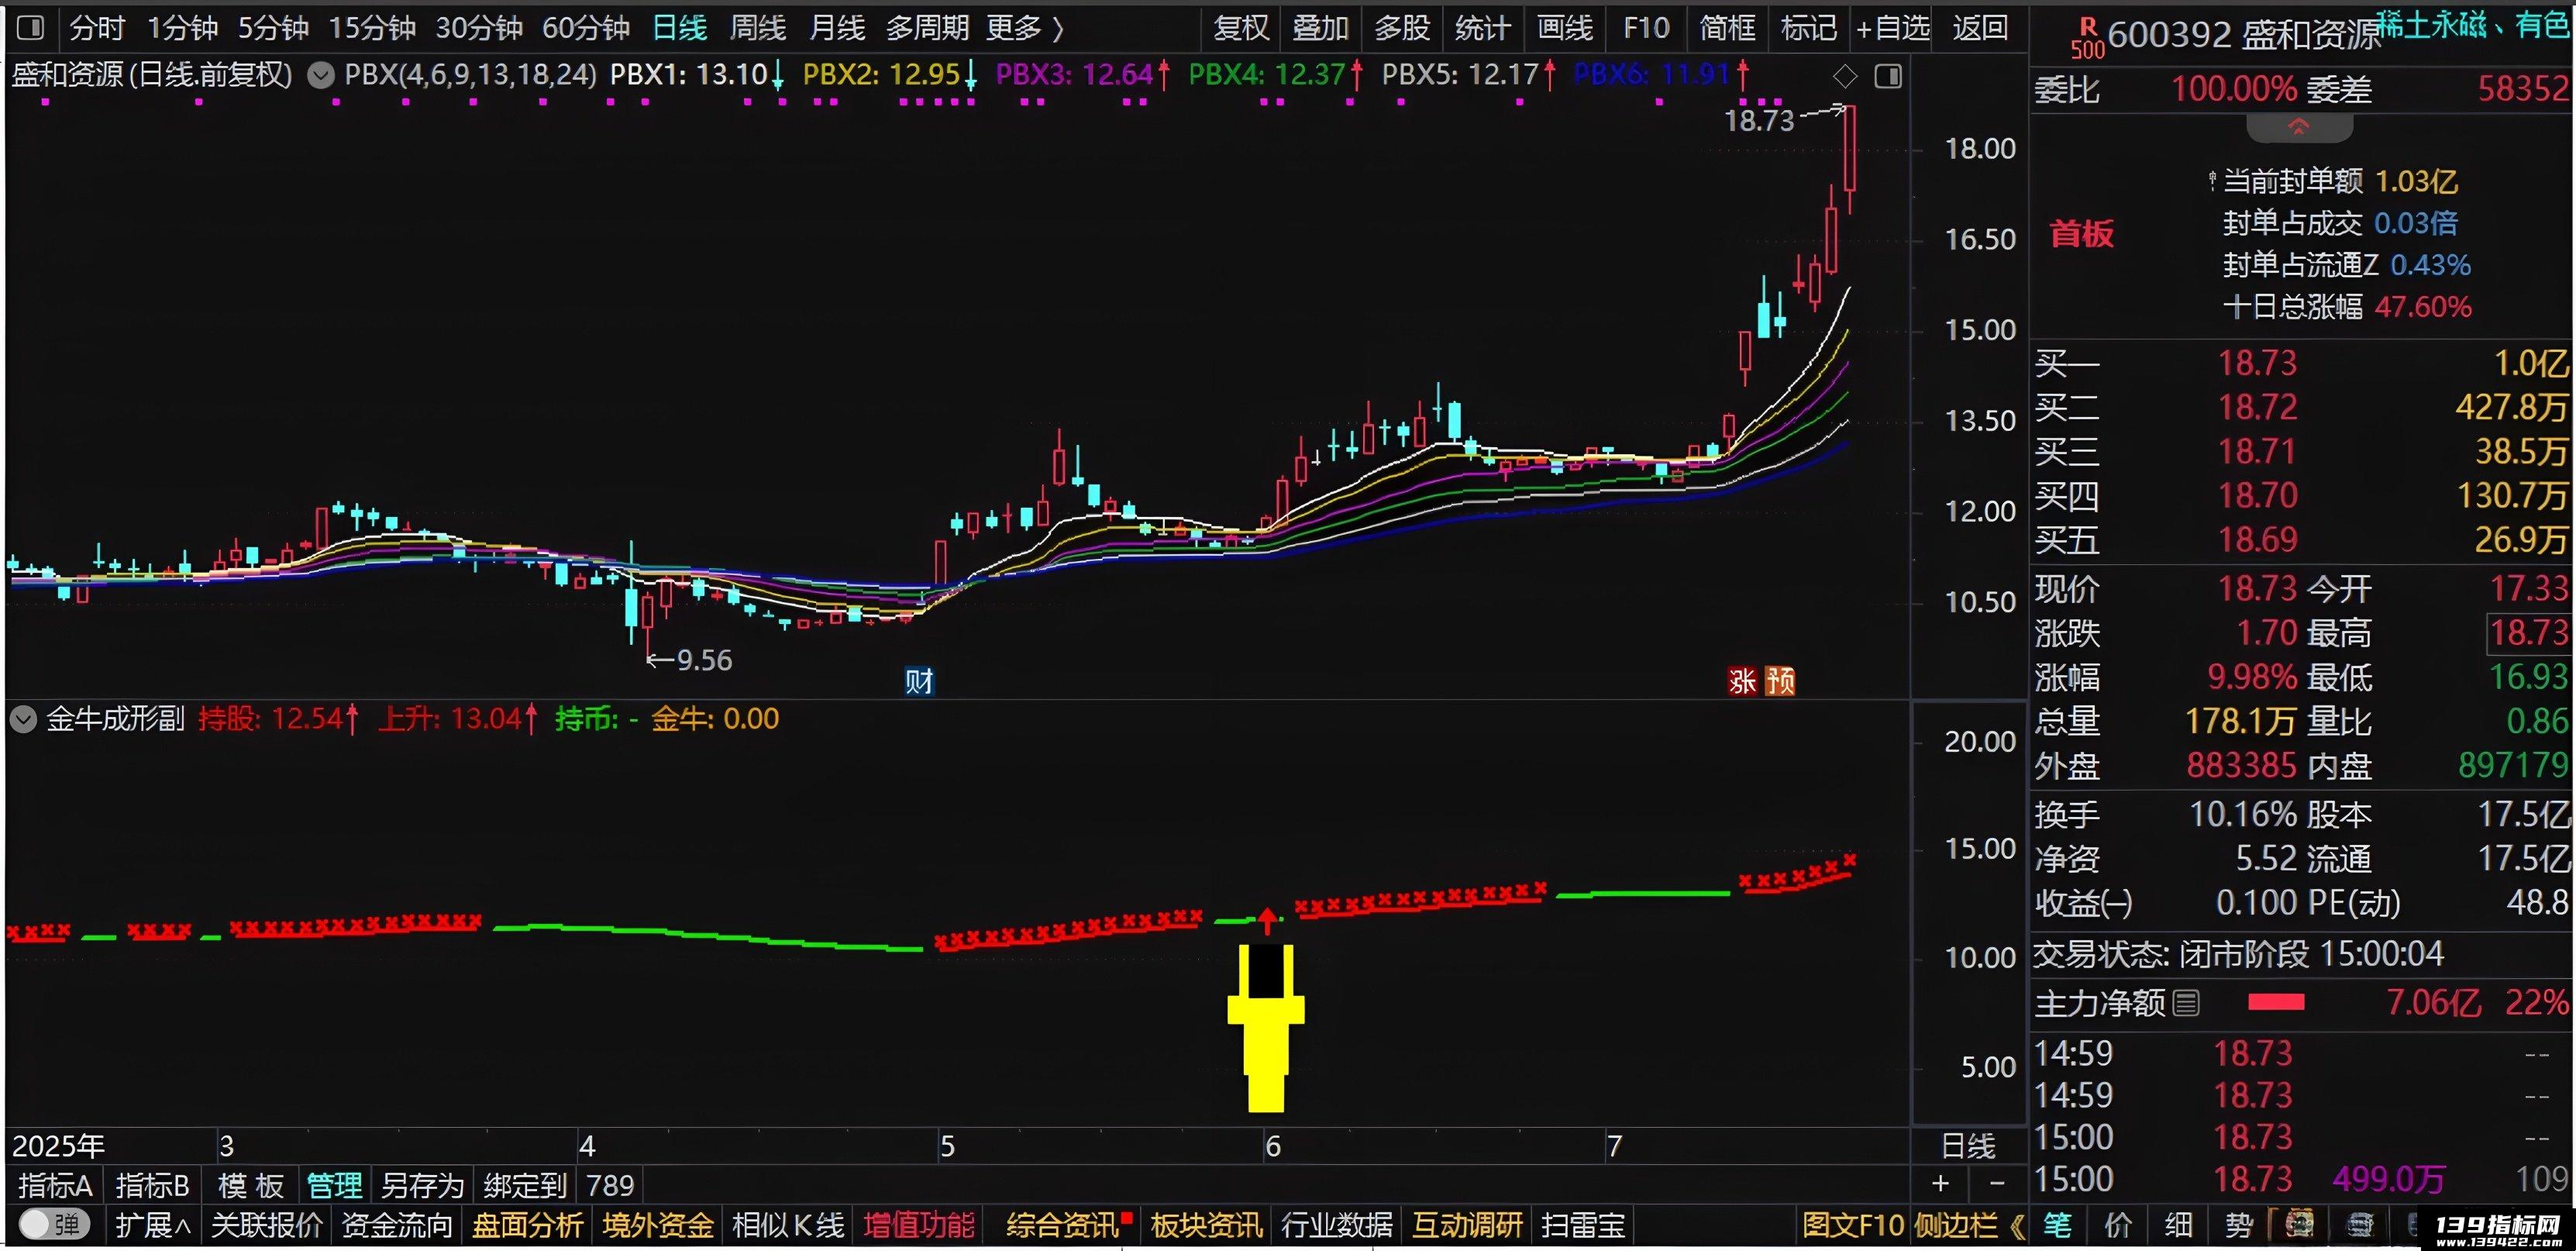The height and width of the screenshot is (1251, 2576).
Task: Click the +自选 add-to-watchlist button
Action: click(1893, 28)
